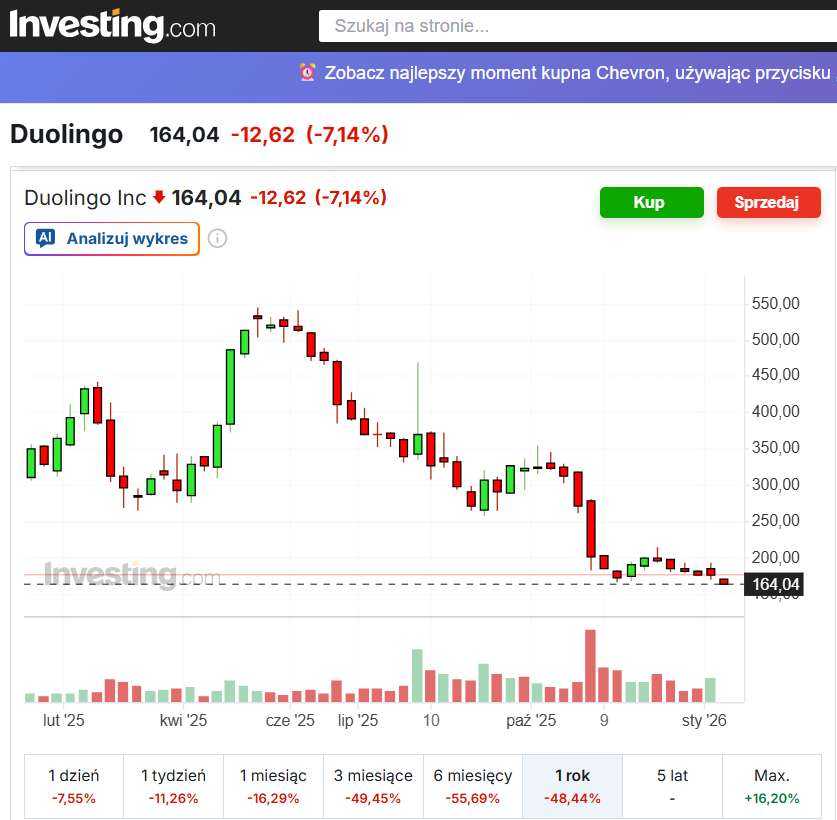Screen dimensions: 837x820
Task: Click the 250,00 price axis label
Action: coord(776,521)
